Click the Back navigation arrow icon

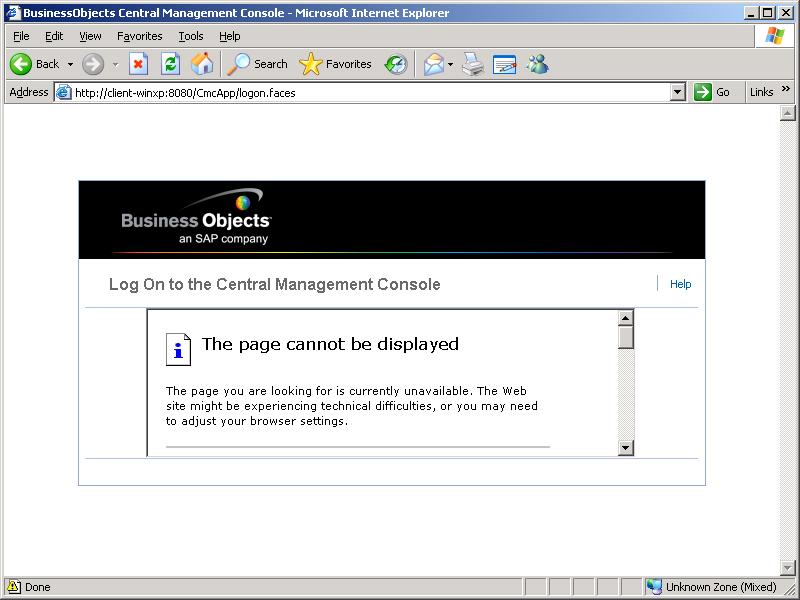pos(21,64)
